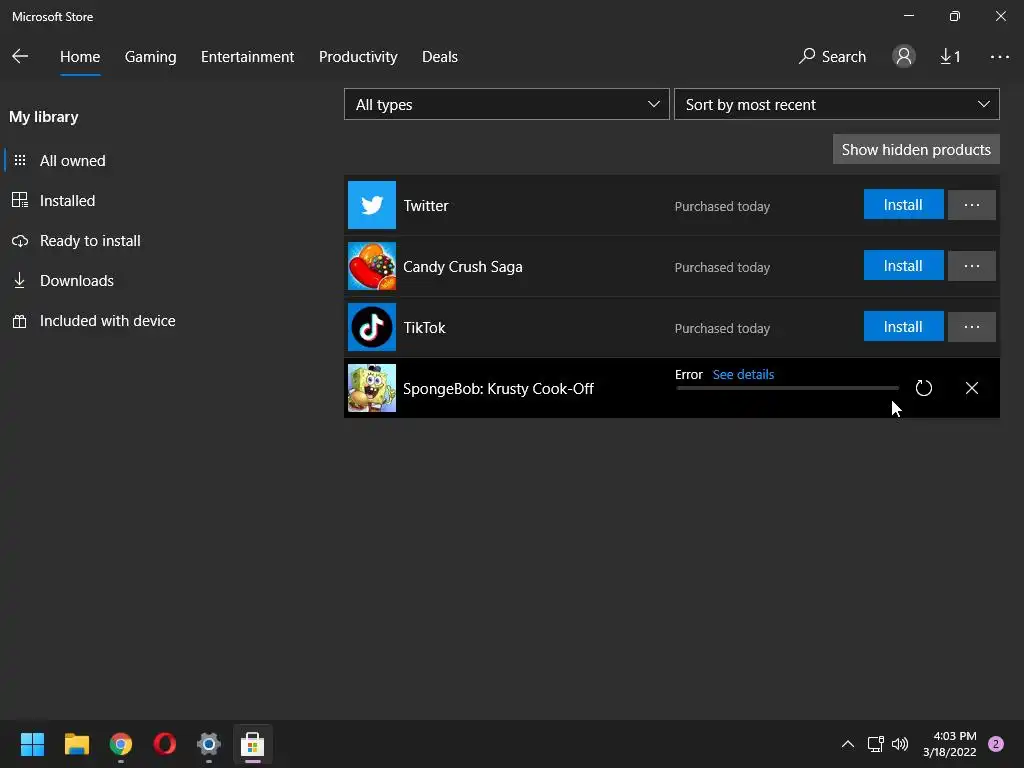Open Settings from the taskbar
This screenshot has height=768, width=1024.
(209, 744)
